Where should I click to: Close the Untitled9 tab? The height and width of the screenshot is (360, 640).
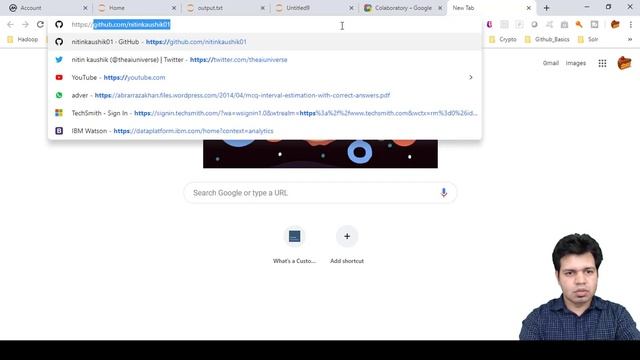[351, 8]
